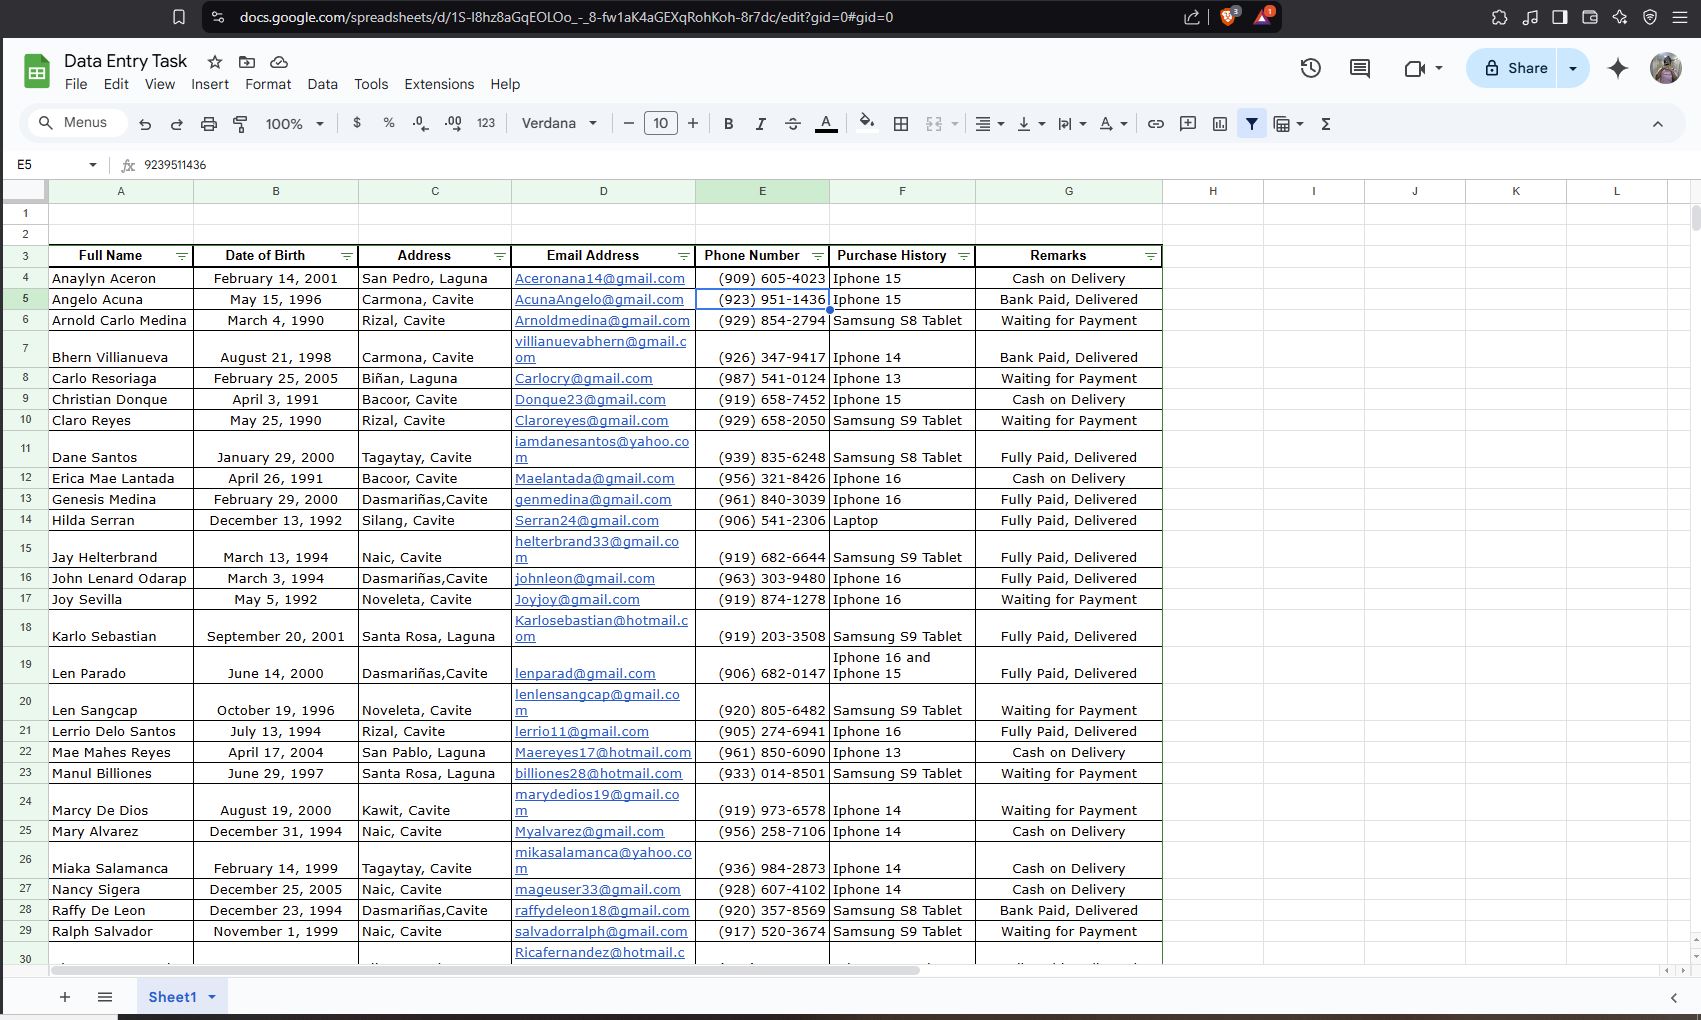Click the print icon in toolbar
1701x1020 pixels.
click(x=208, y=124)
